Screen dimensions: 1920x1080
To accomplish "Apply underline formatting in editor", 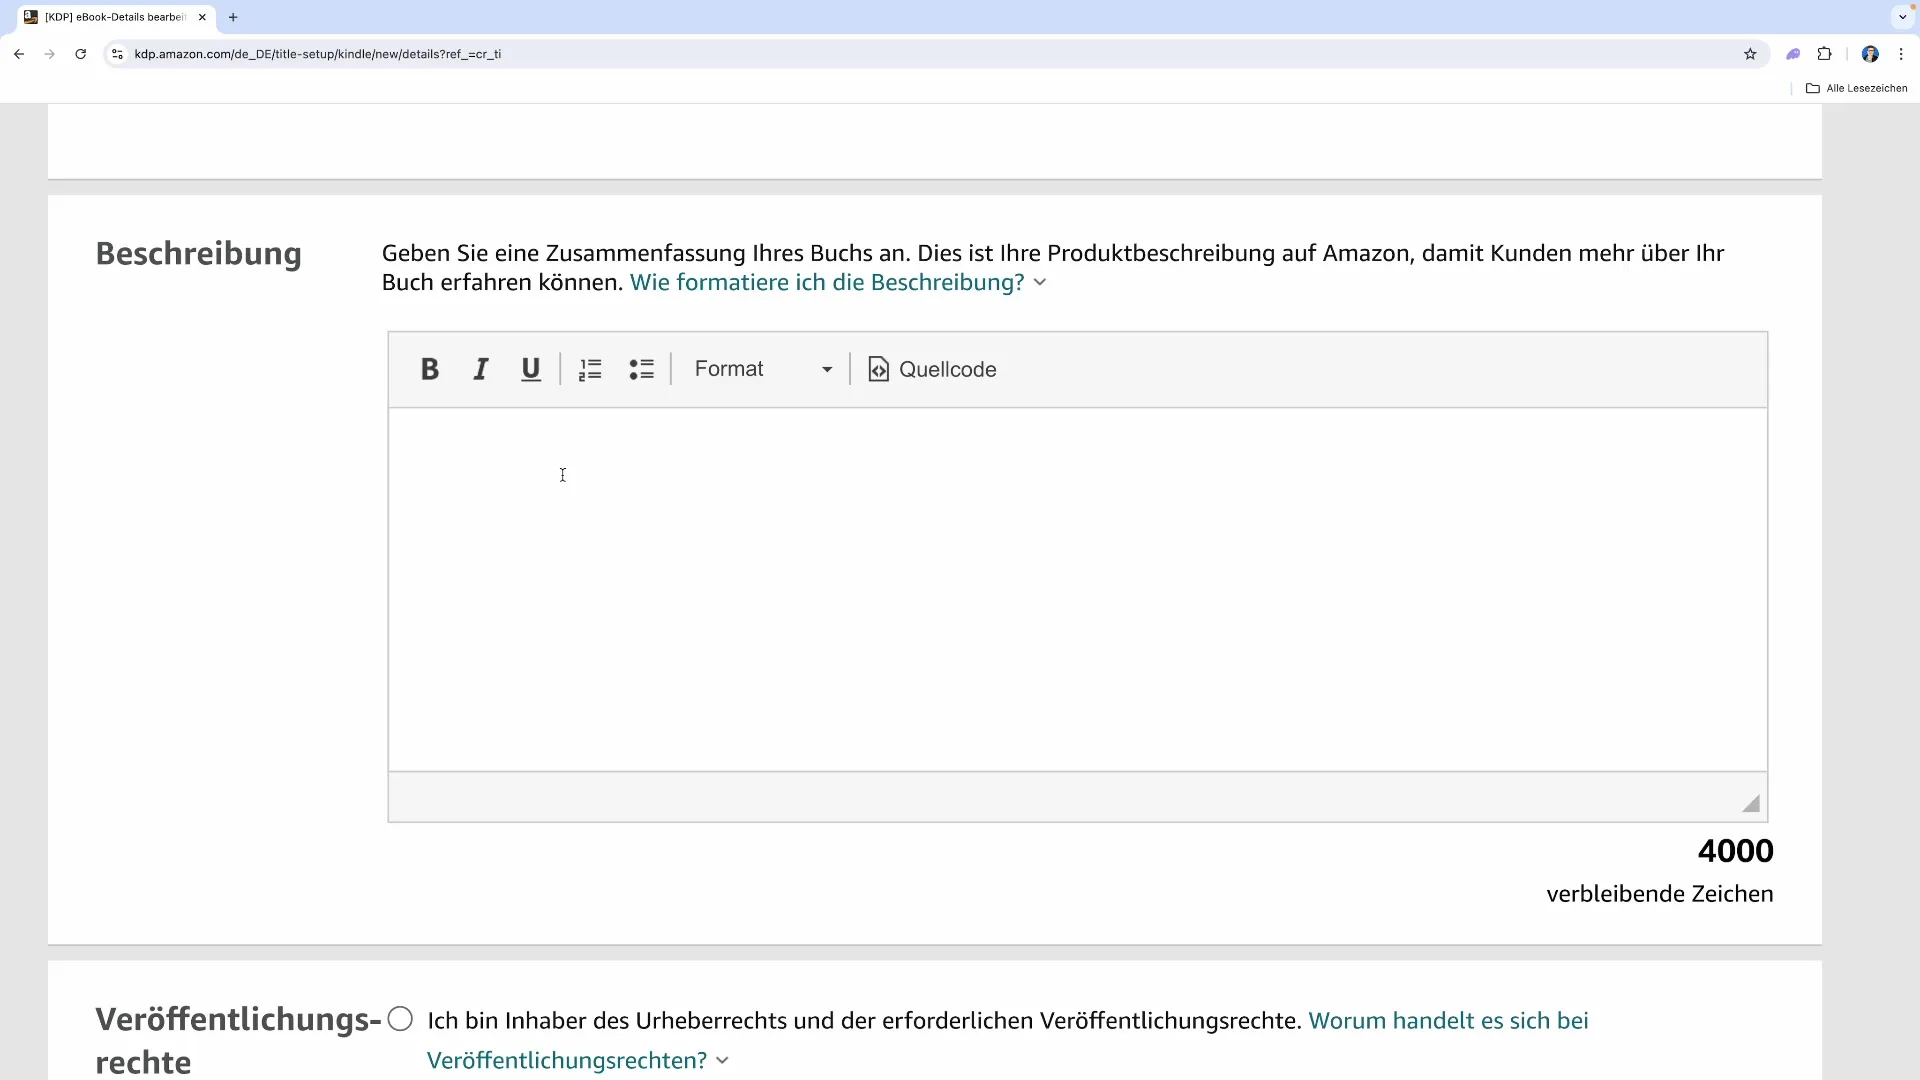I will (531, 369).
